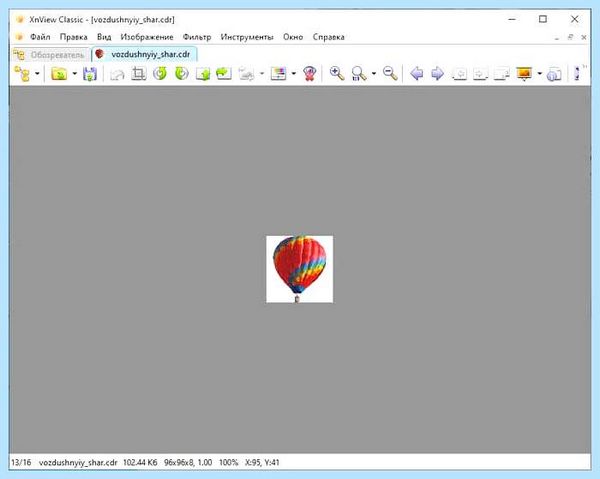This screenshot has width=600, height=479.
Task: Click the XnView icon left of the Файл menu
Action: point(19,37)
